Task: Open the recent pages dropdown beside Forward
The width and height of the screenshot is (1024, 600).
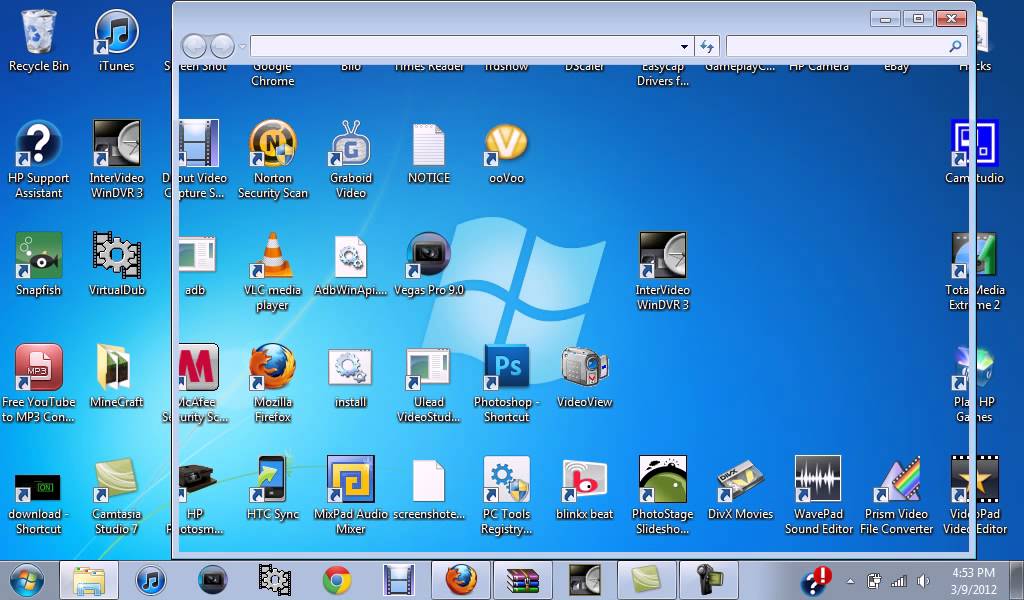Action: [x=242, y=46]
